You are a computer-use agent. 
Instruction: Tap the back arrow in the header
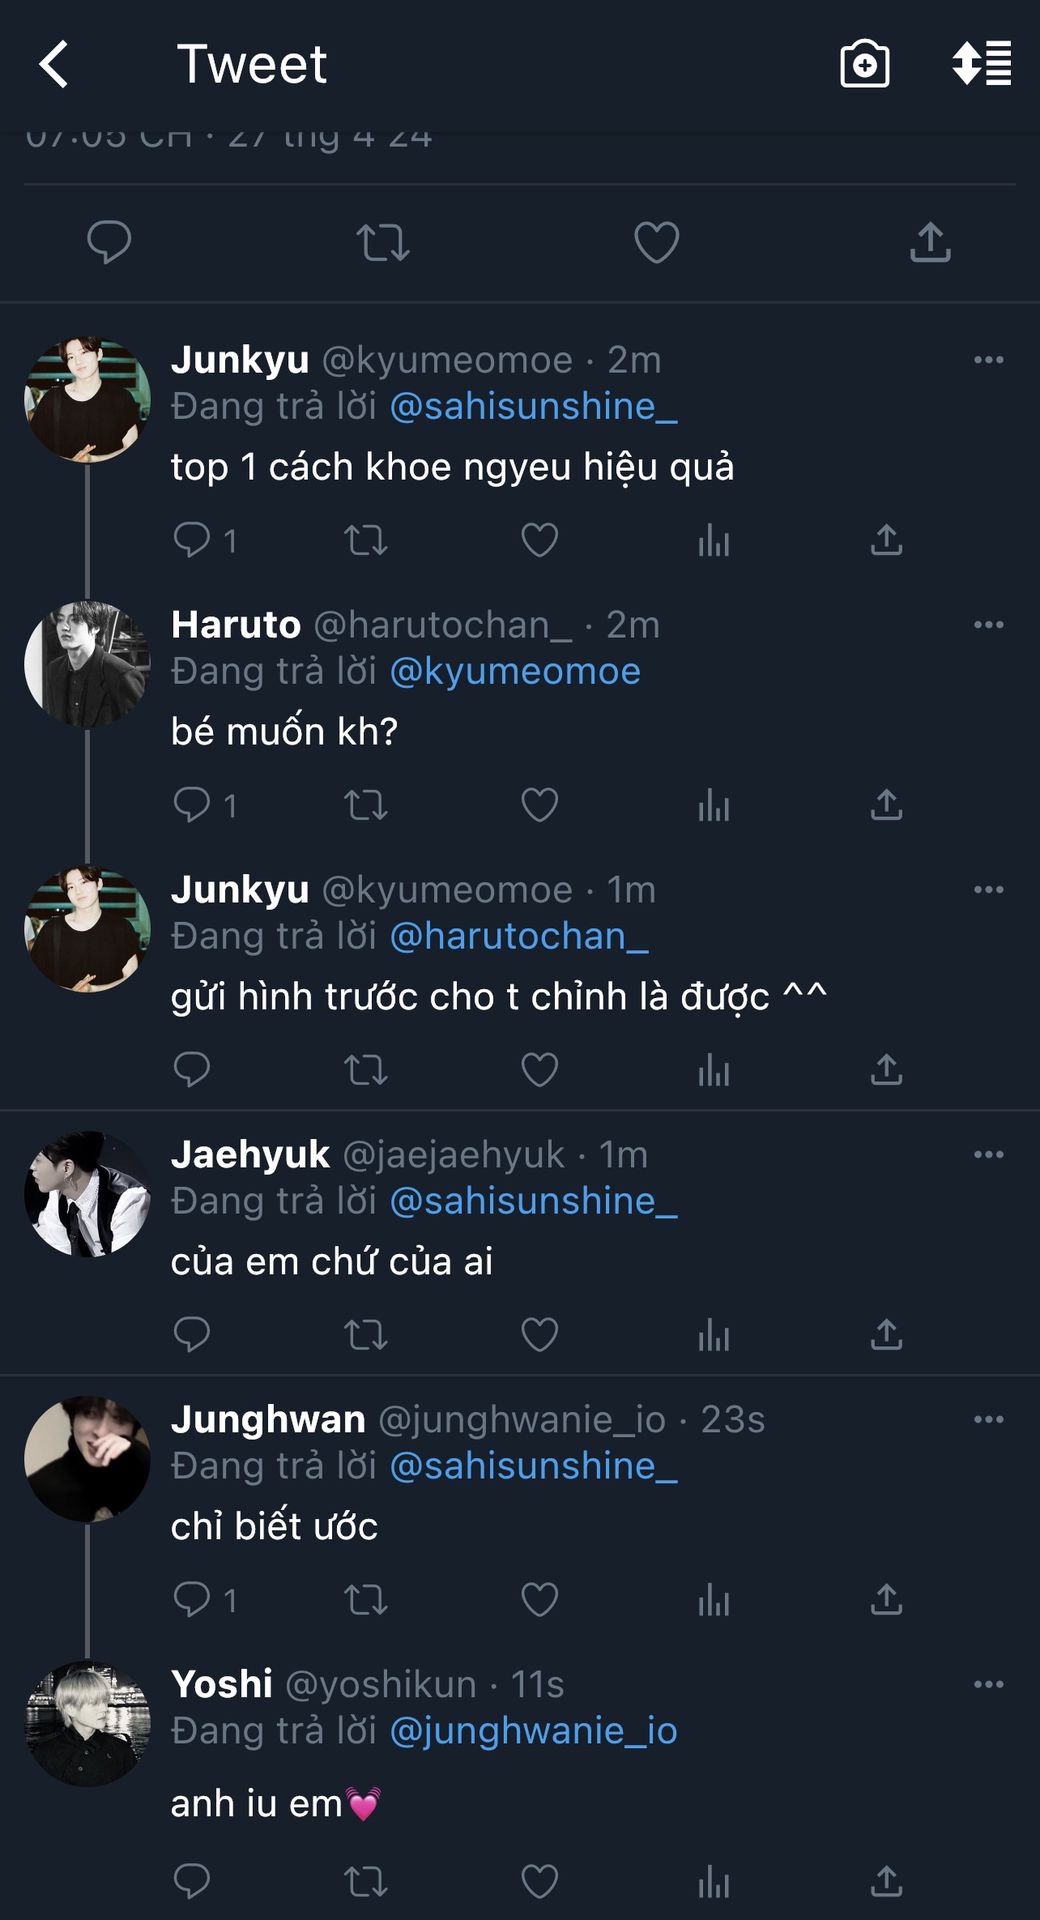point(54,65)
